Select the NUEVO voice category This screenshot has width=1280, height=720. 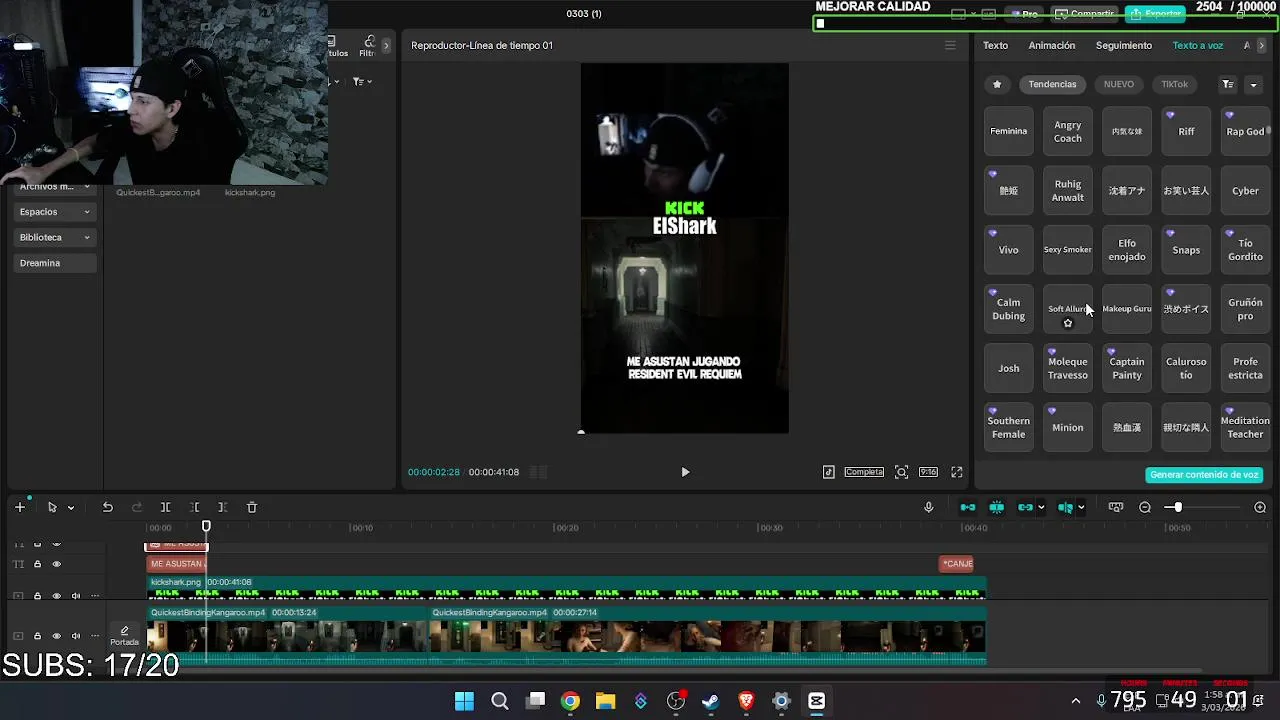pos(1118,84)
